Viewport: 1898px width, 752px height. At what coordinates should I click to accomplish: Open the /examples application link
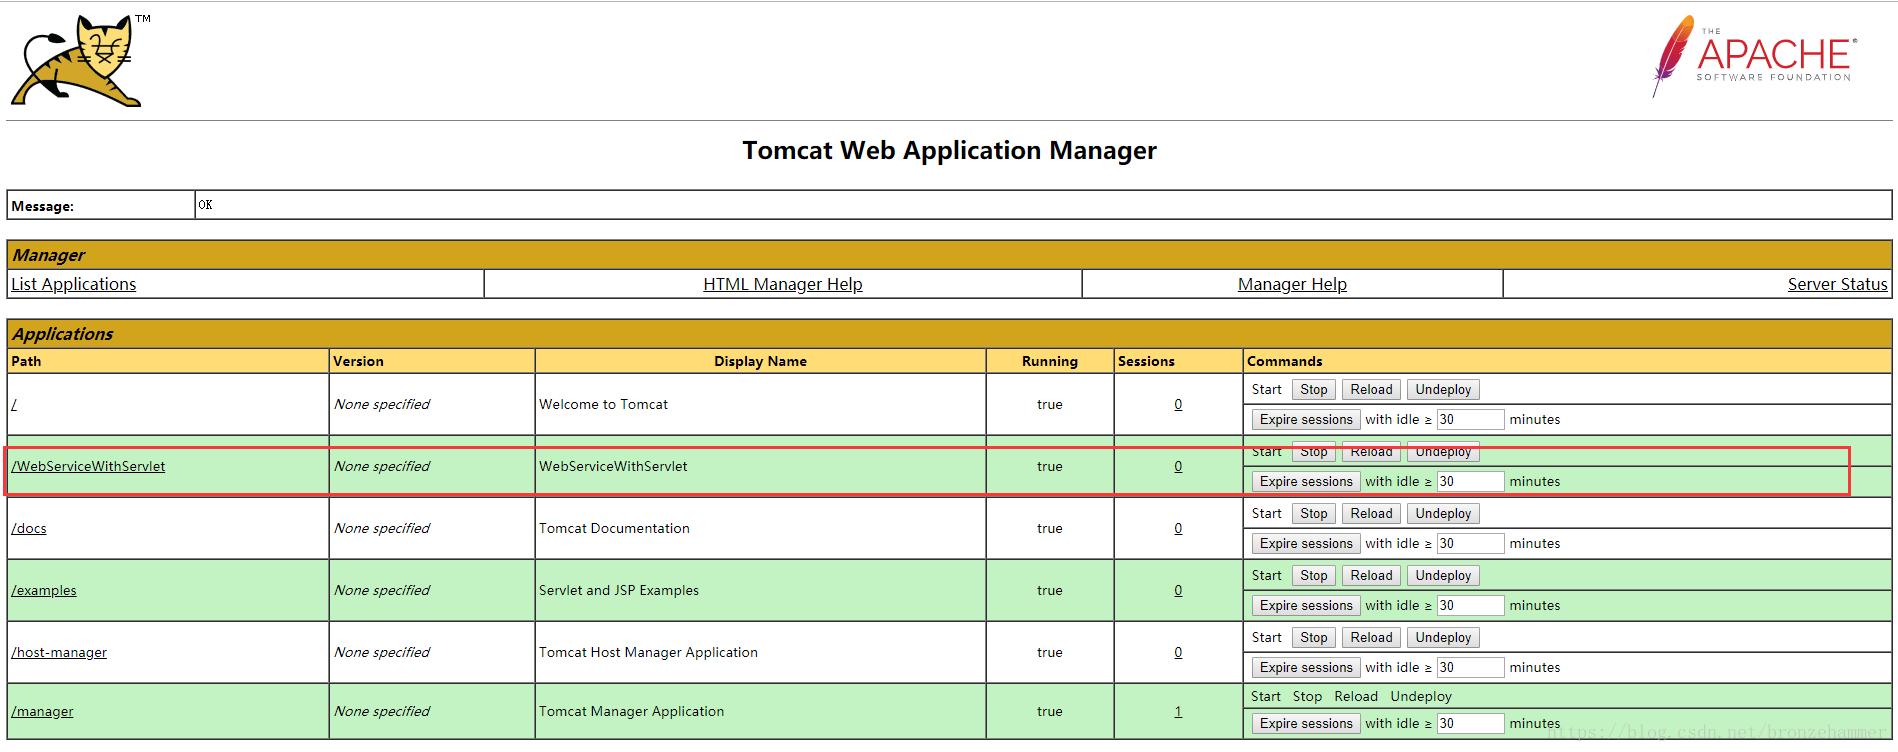tap(44, 590)
